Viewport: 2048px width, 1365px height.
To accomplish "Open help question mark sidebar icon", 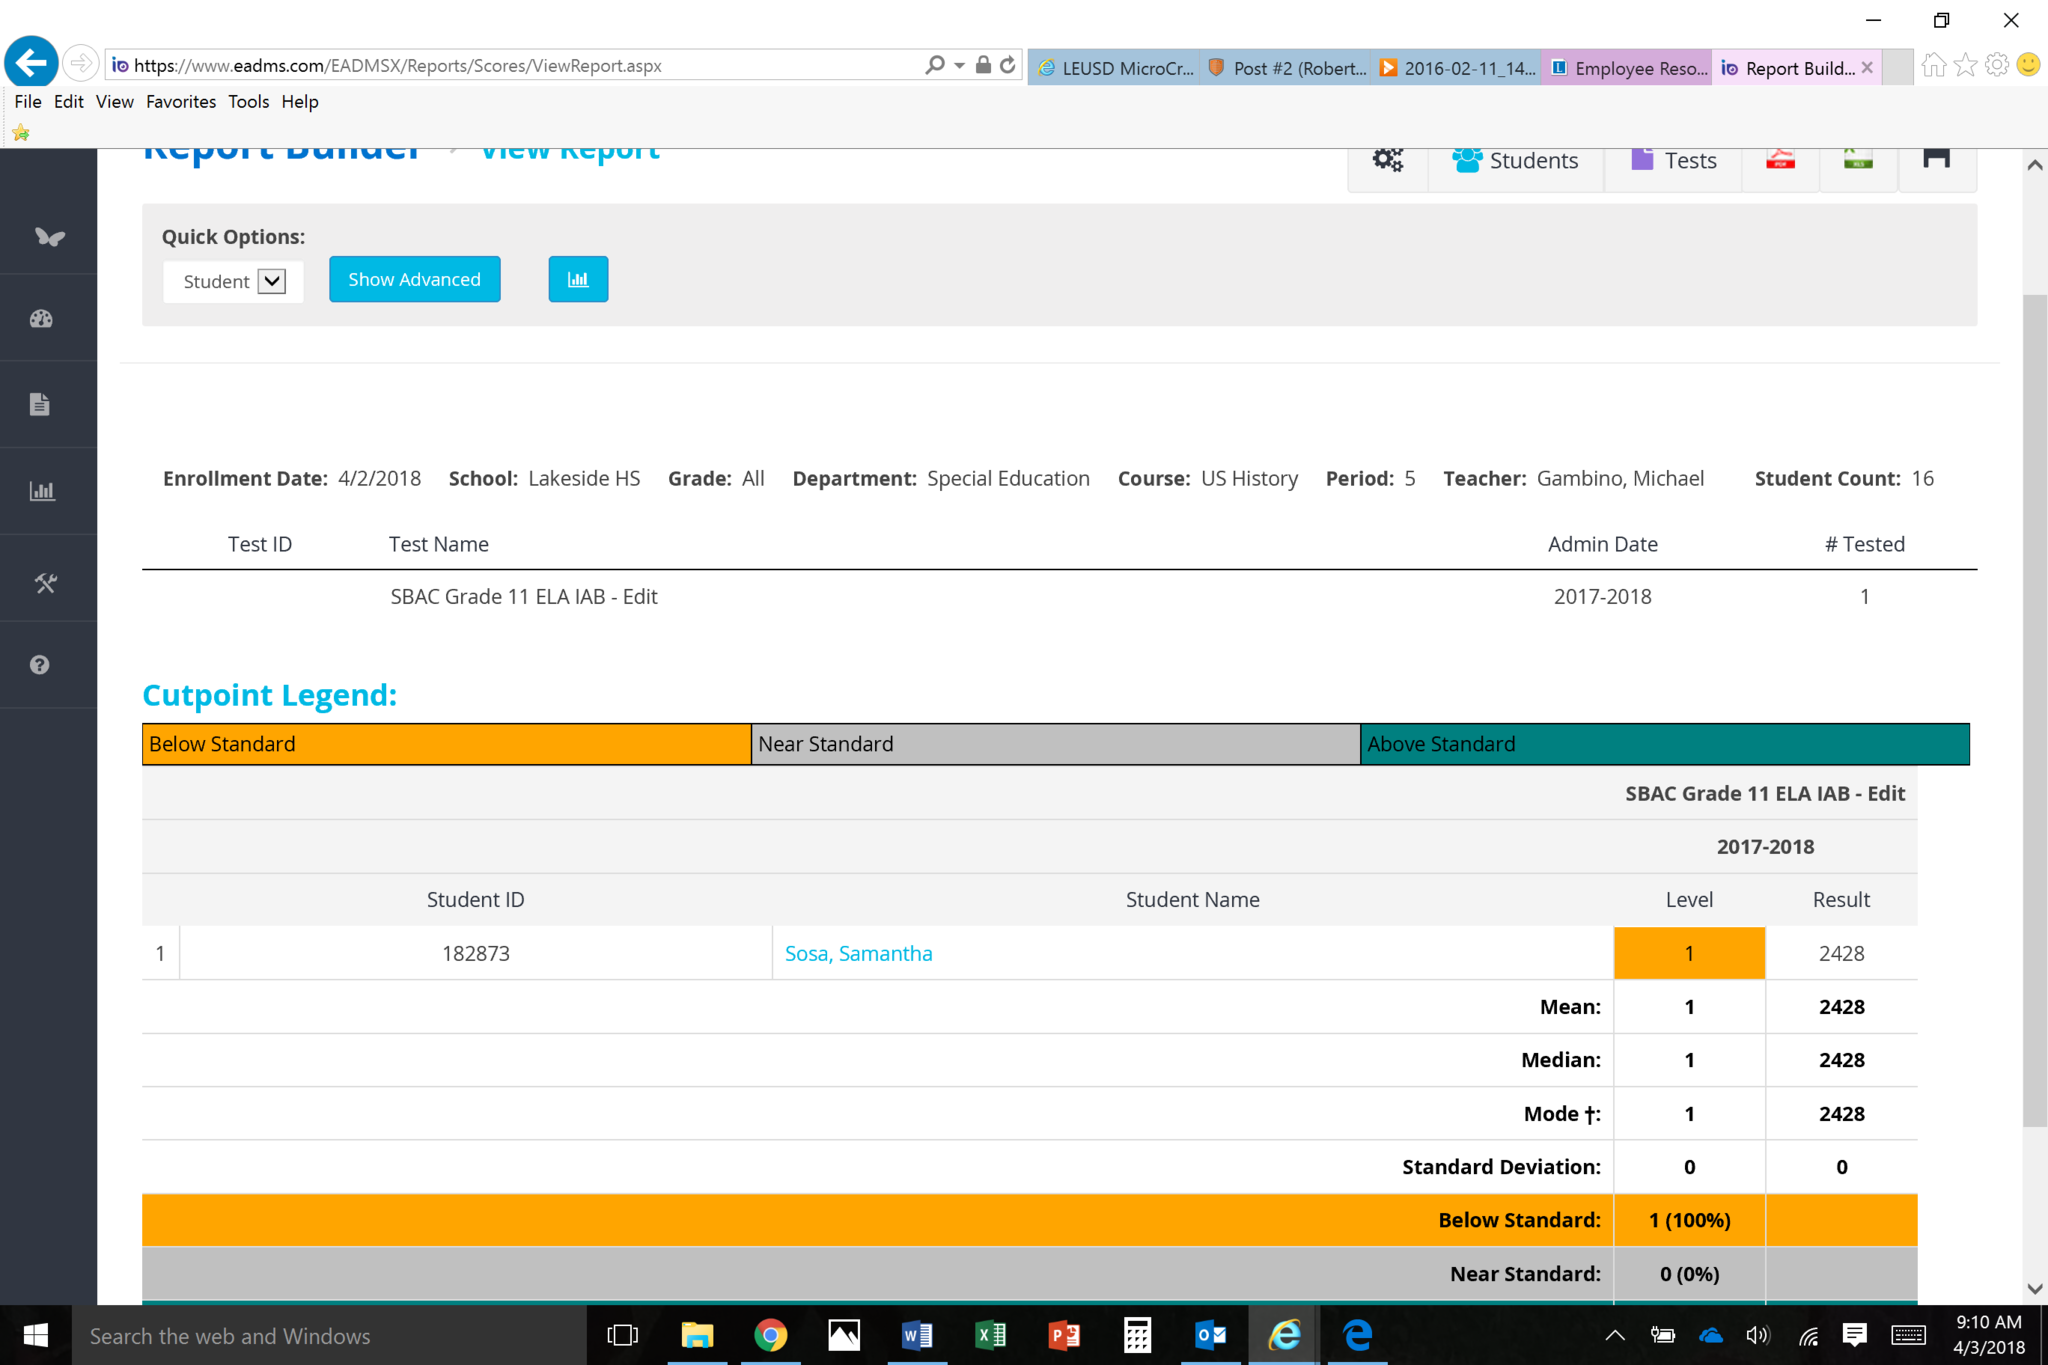I will pos(40,665).
